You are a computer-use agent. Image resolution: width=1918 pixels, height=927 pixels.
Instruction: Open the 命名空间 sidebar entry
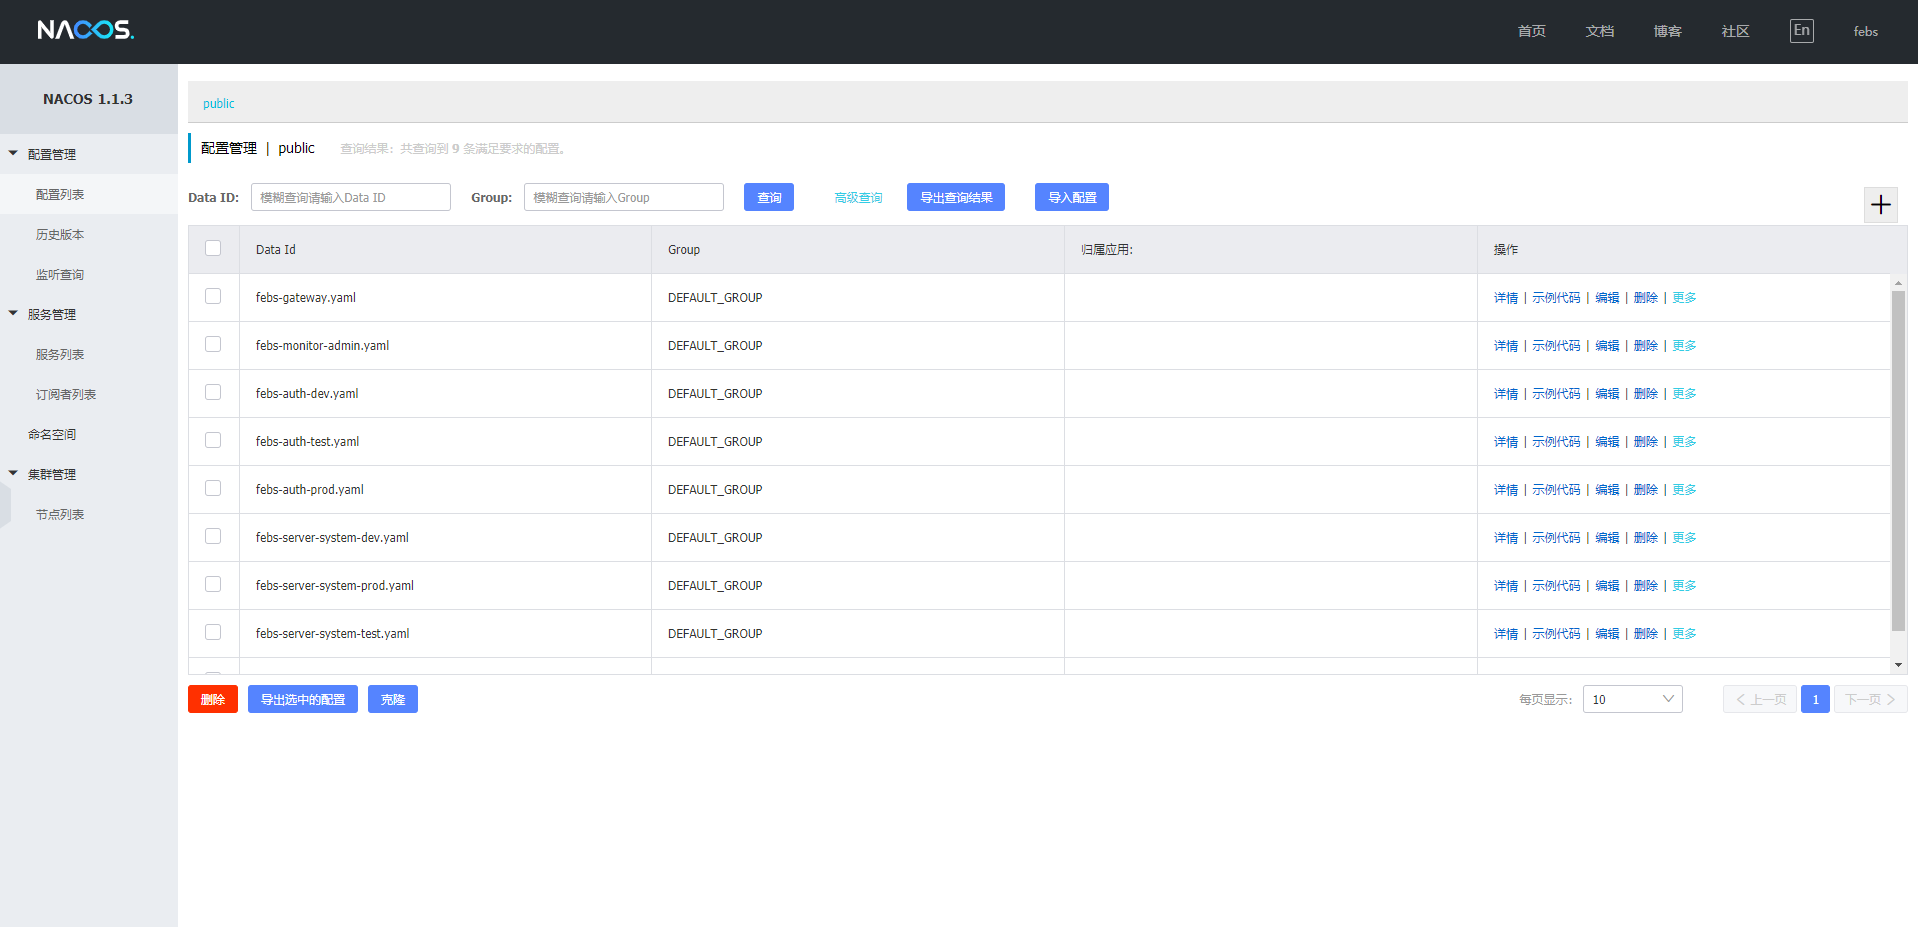tap(53, 433)
